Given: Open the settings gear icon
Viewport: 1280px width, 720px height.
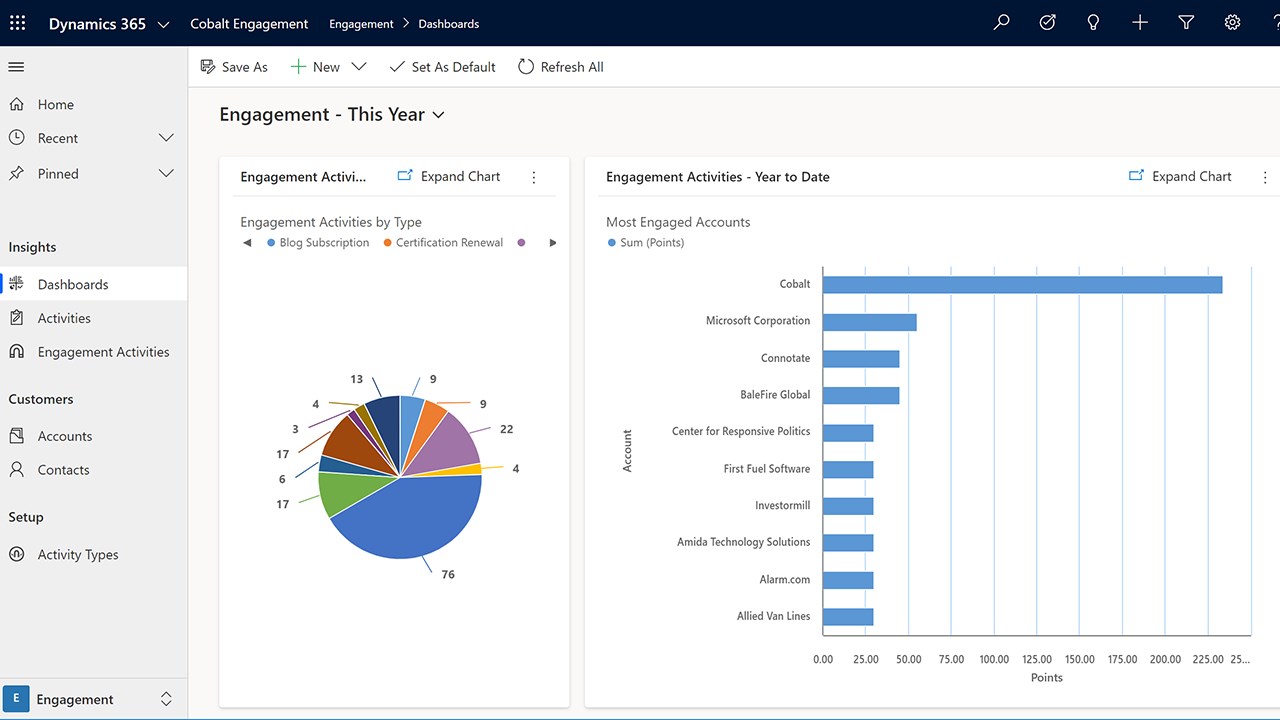Looking at the screenshot, I should [x=1232, y=23].
